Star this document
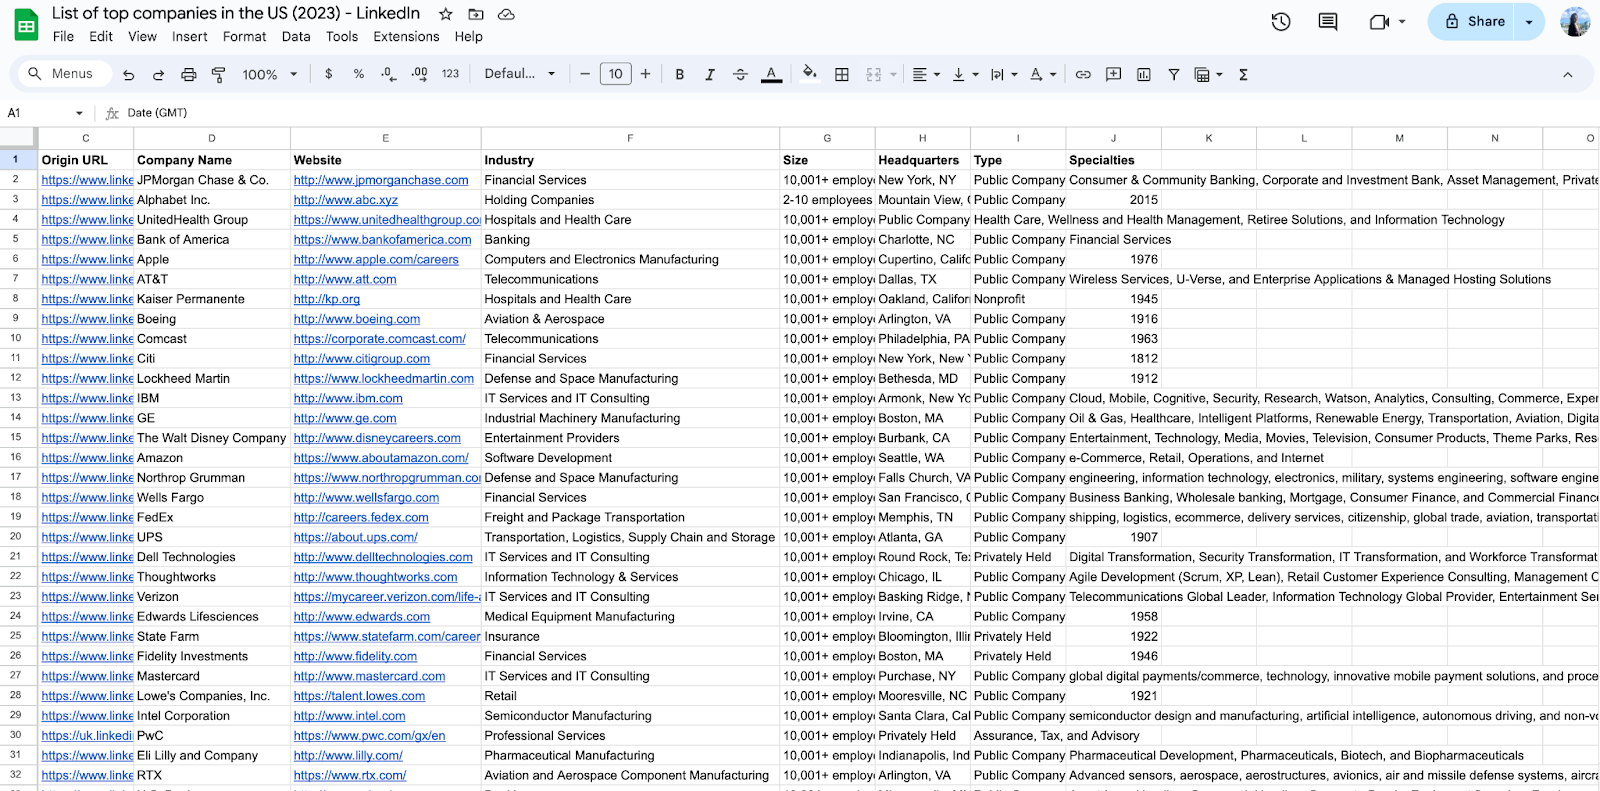The height and width of the screenshot is (791, 1600). [x=446, y=14]
